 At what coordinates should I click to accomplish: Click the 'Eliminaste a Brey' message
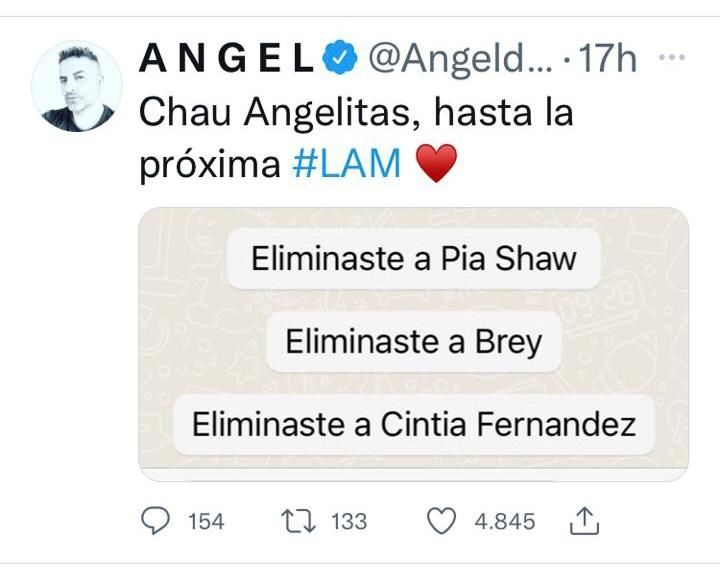pyautogui.click(x=414, y=342)
